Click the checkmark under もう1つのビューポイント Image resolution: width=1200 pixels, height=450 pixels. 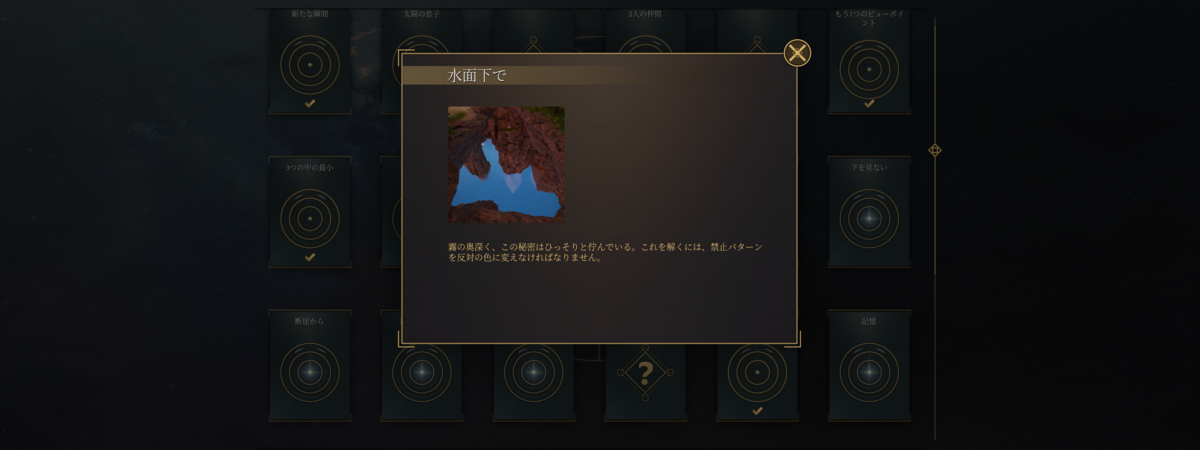coord(869,103)
